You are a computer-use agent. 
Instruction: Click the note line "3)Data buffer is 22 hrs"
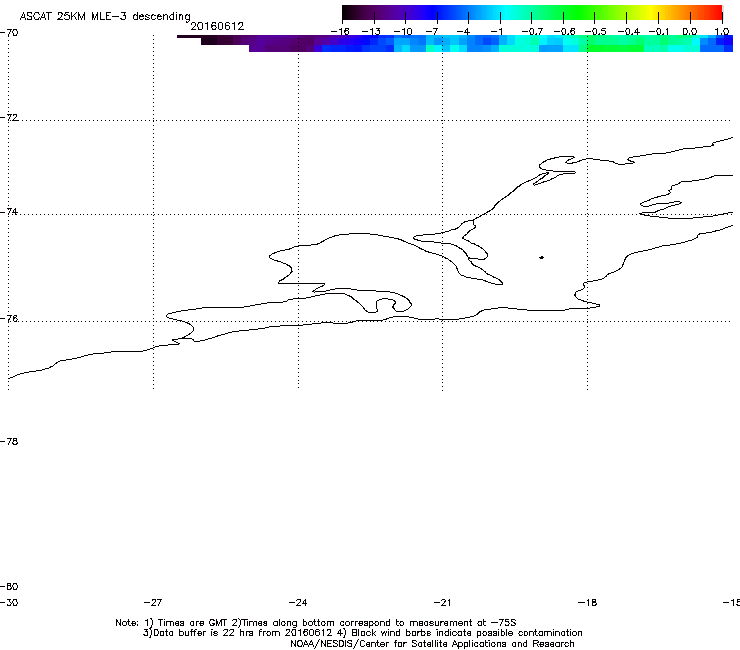point(362,633)
